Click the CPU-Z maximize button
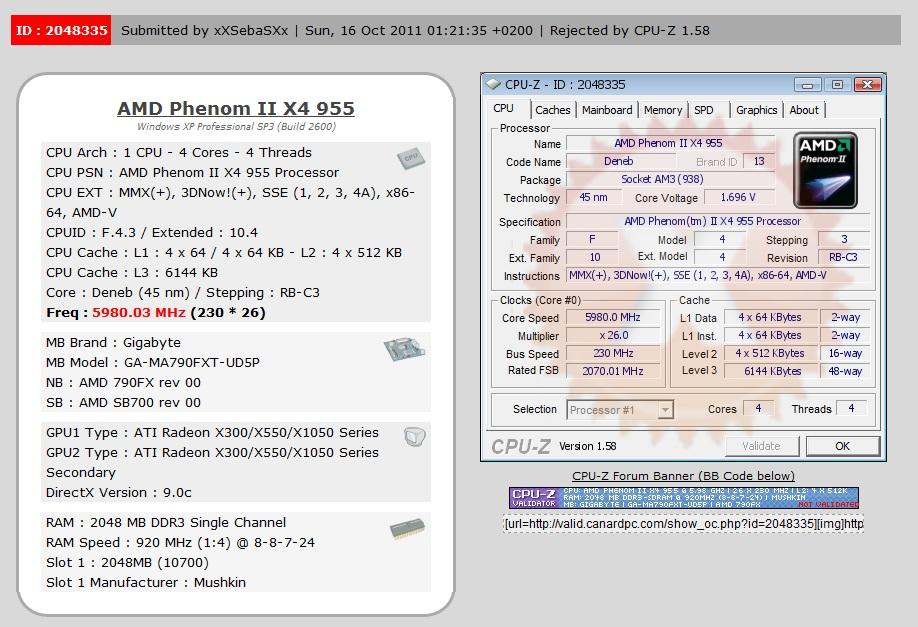Screen dimensions: 918x627 [837, 85]
